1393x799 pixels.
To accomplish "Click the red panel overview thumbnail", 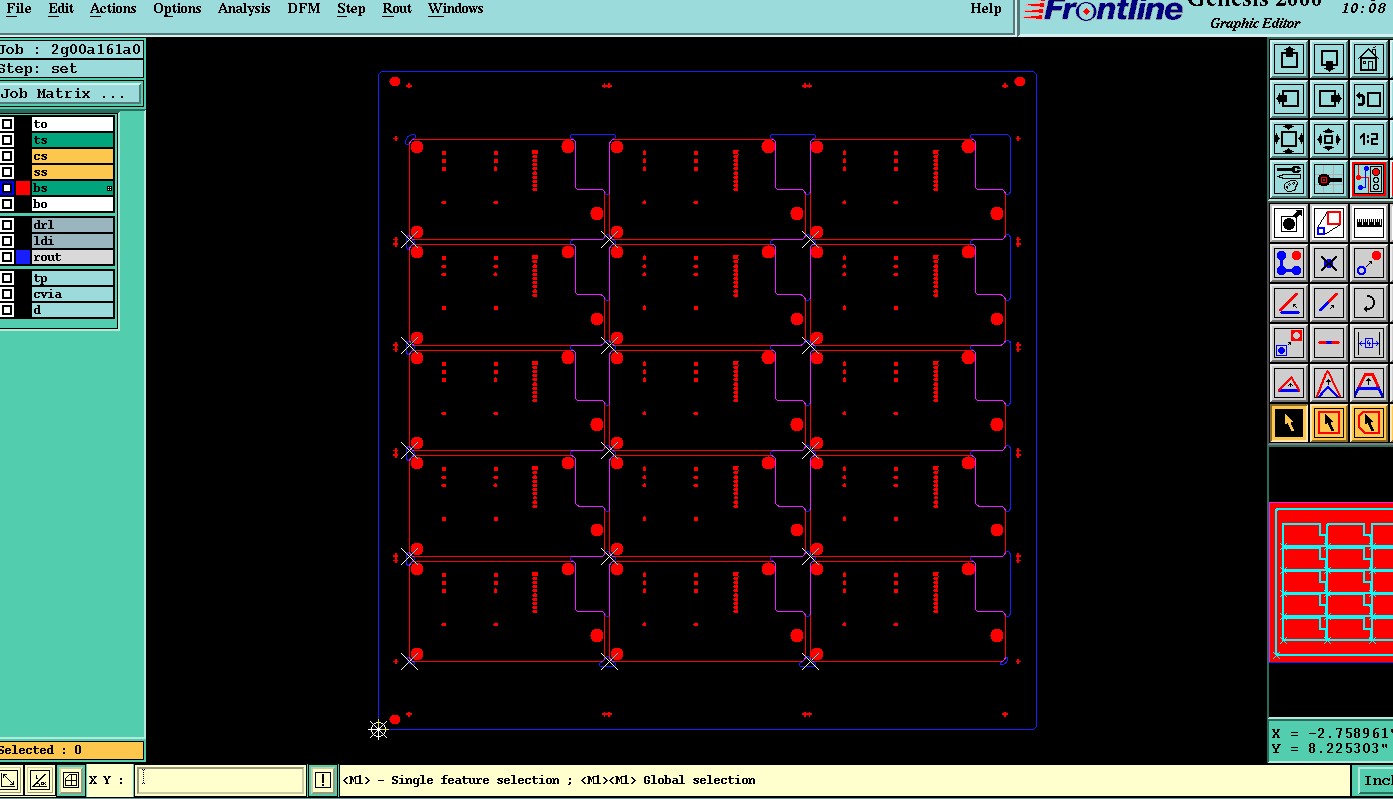I will coord(1331,582).
